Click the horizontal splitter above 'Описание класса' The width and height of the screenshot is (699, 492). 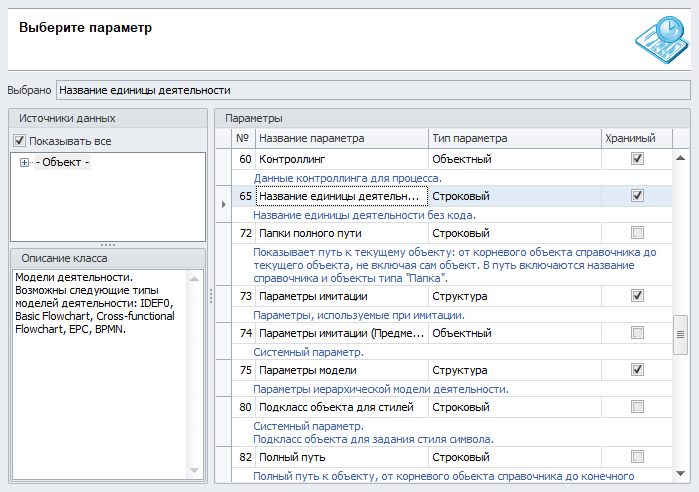point(106,244)
